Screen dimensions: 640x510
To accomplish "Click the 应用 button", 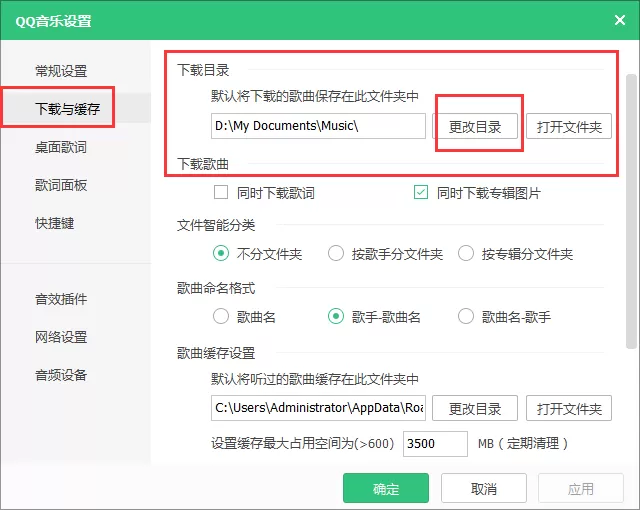I will [581, 488].
